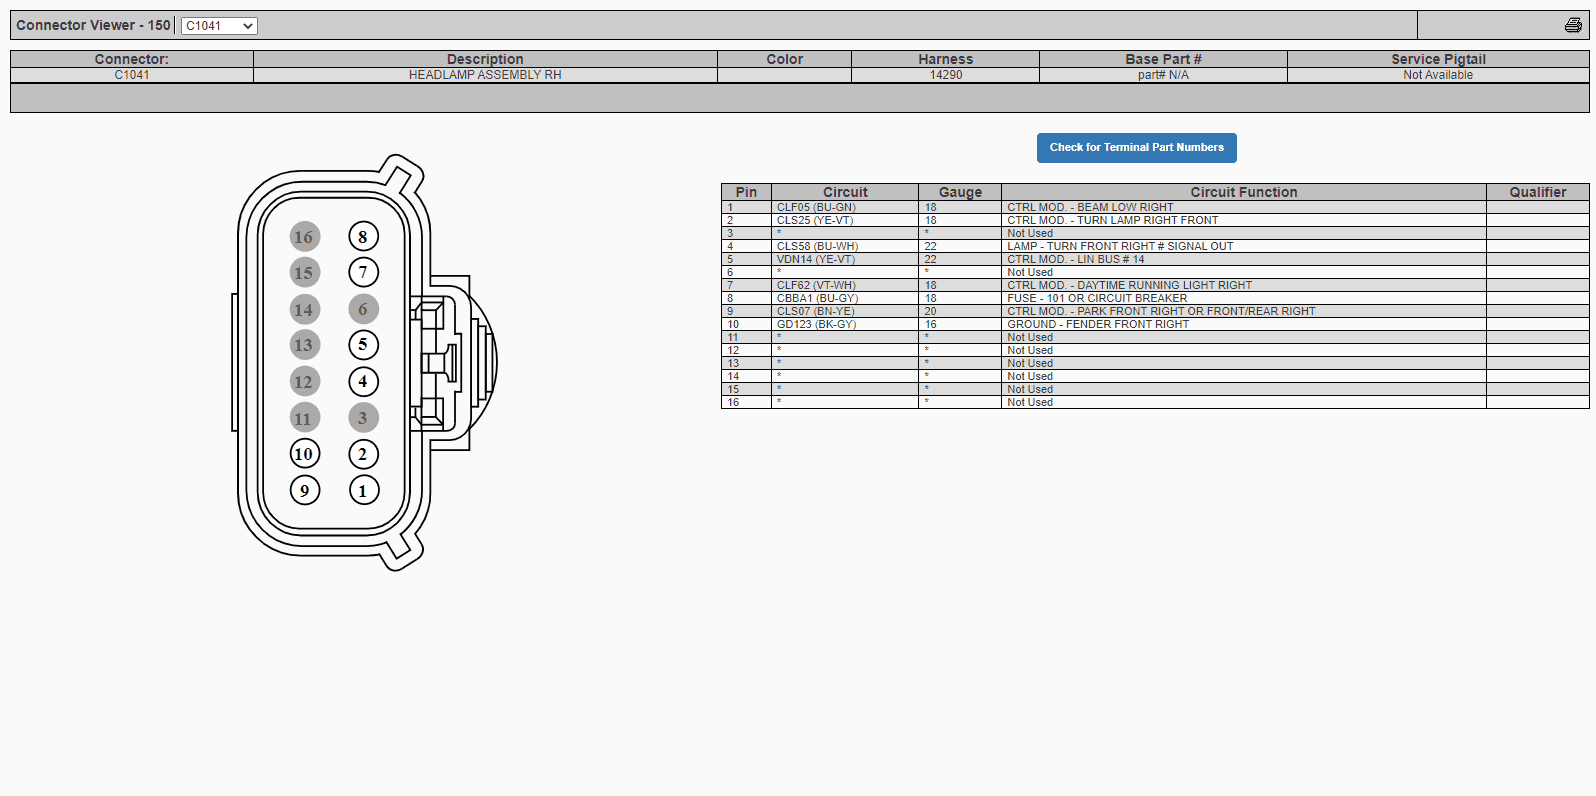Click HEADLAMP ASSEMBLY RH description text

[485, 75]
